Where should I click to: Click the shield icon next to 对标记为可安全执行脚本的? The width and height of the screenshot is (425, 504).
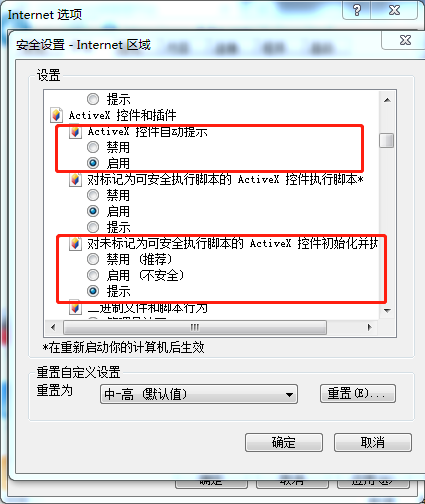[x=75, y=180]
